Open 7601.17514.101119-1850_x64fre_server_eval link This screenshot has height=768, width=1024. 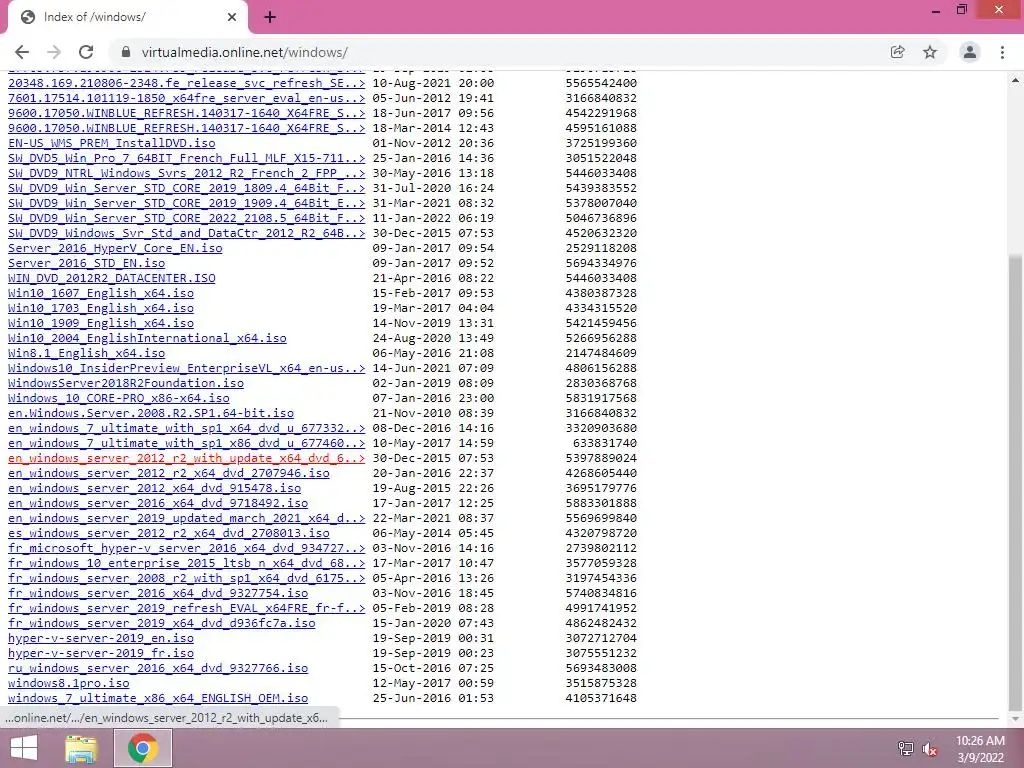click(187, 98)
